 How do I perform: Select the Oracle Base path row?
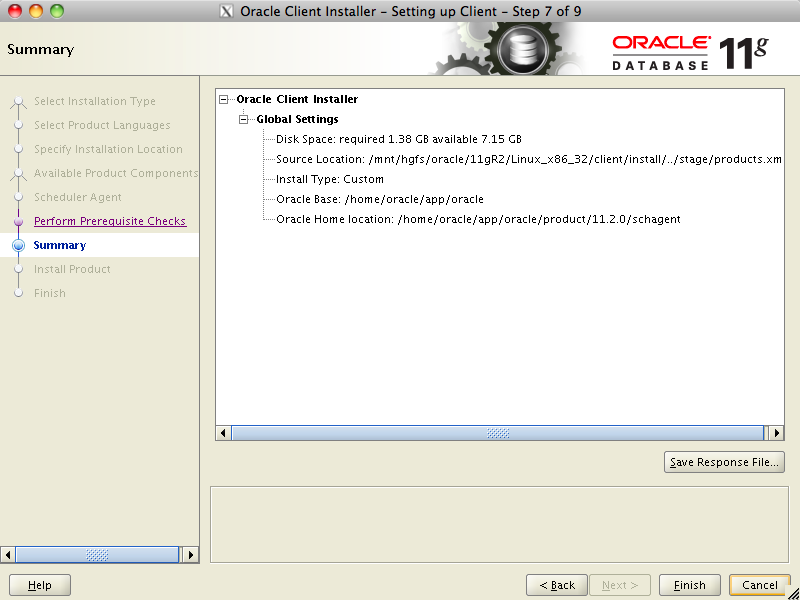(x=380, y=199)
